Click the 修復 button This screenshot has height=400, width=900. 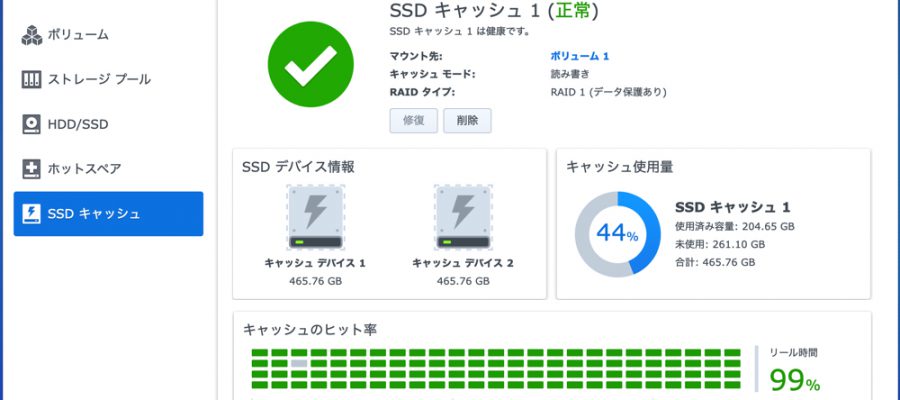(413, 121)
